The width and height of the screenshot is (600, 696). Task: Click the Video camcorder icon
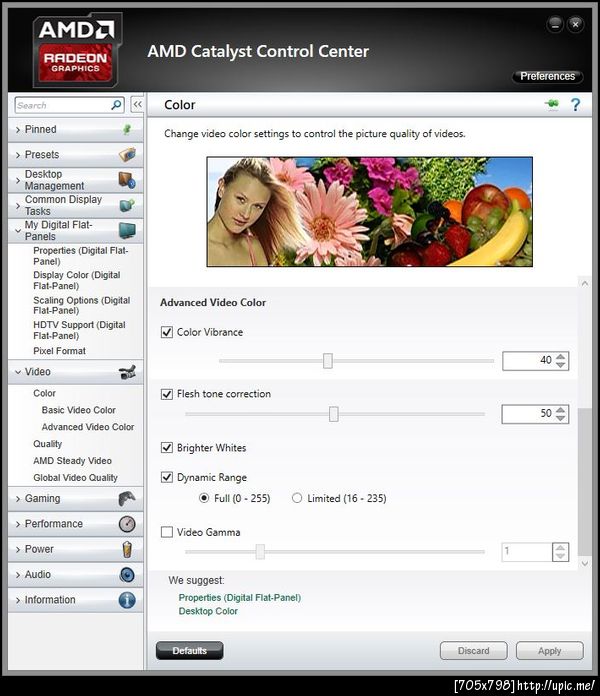click(x=127, y=372)
